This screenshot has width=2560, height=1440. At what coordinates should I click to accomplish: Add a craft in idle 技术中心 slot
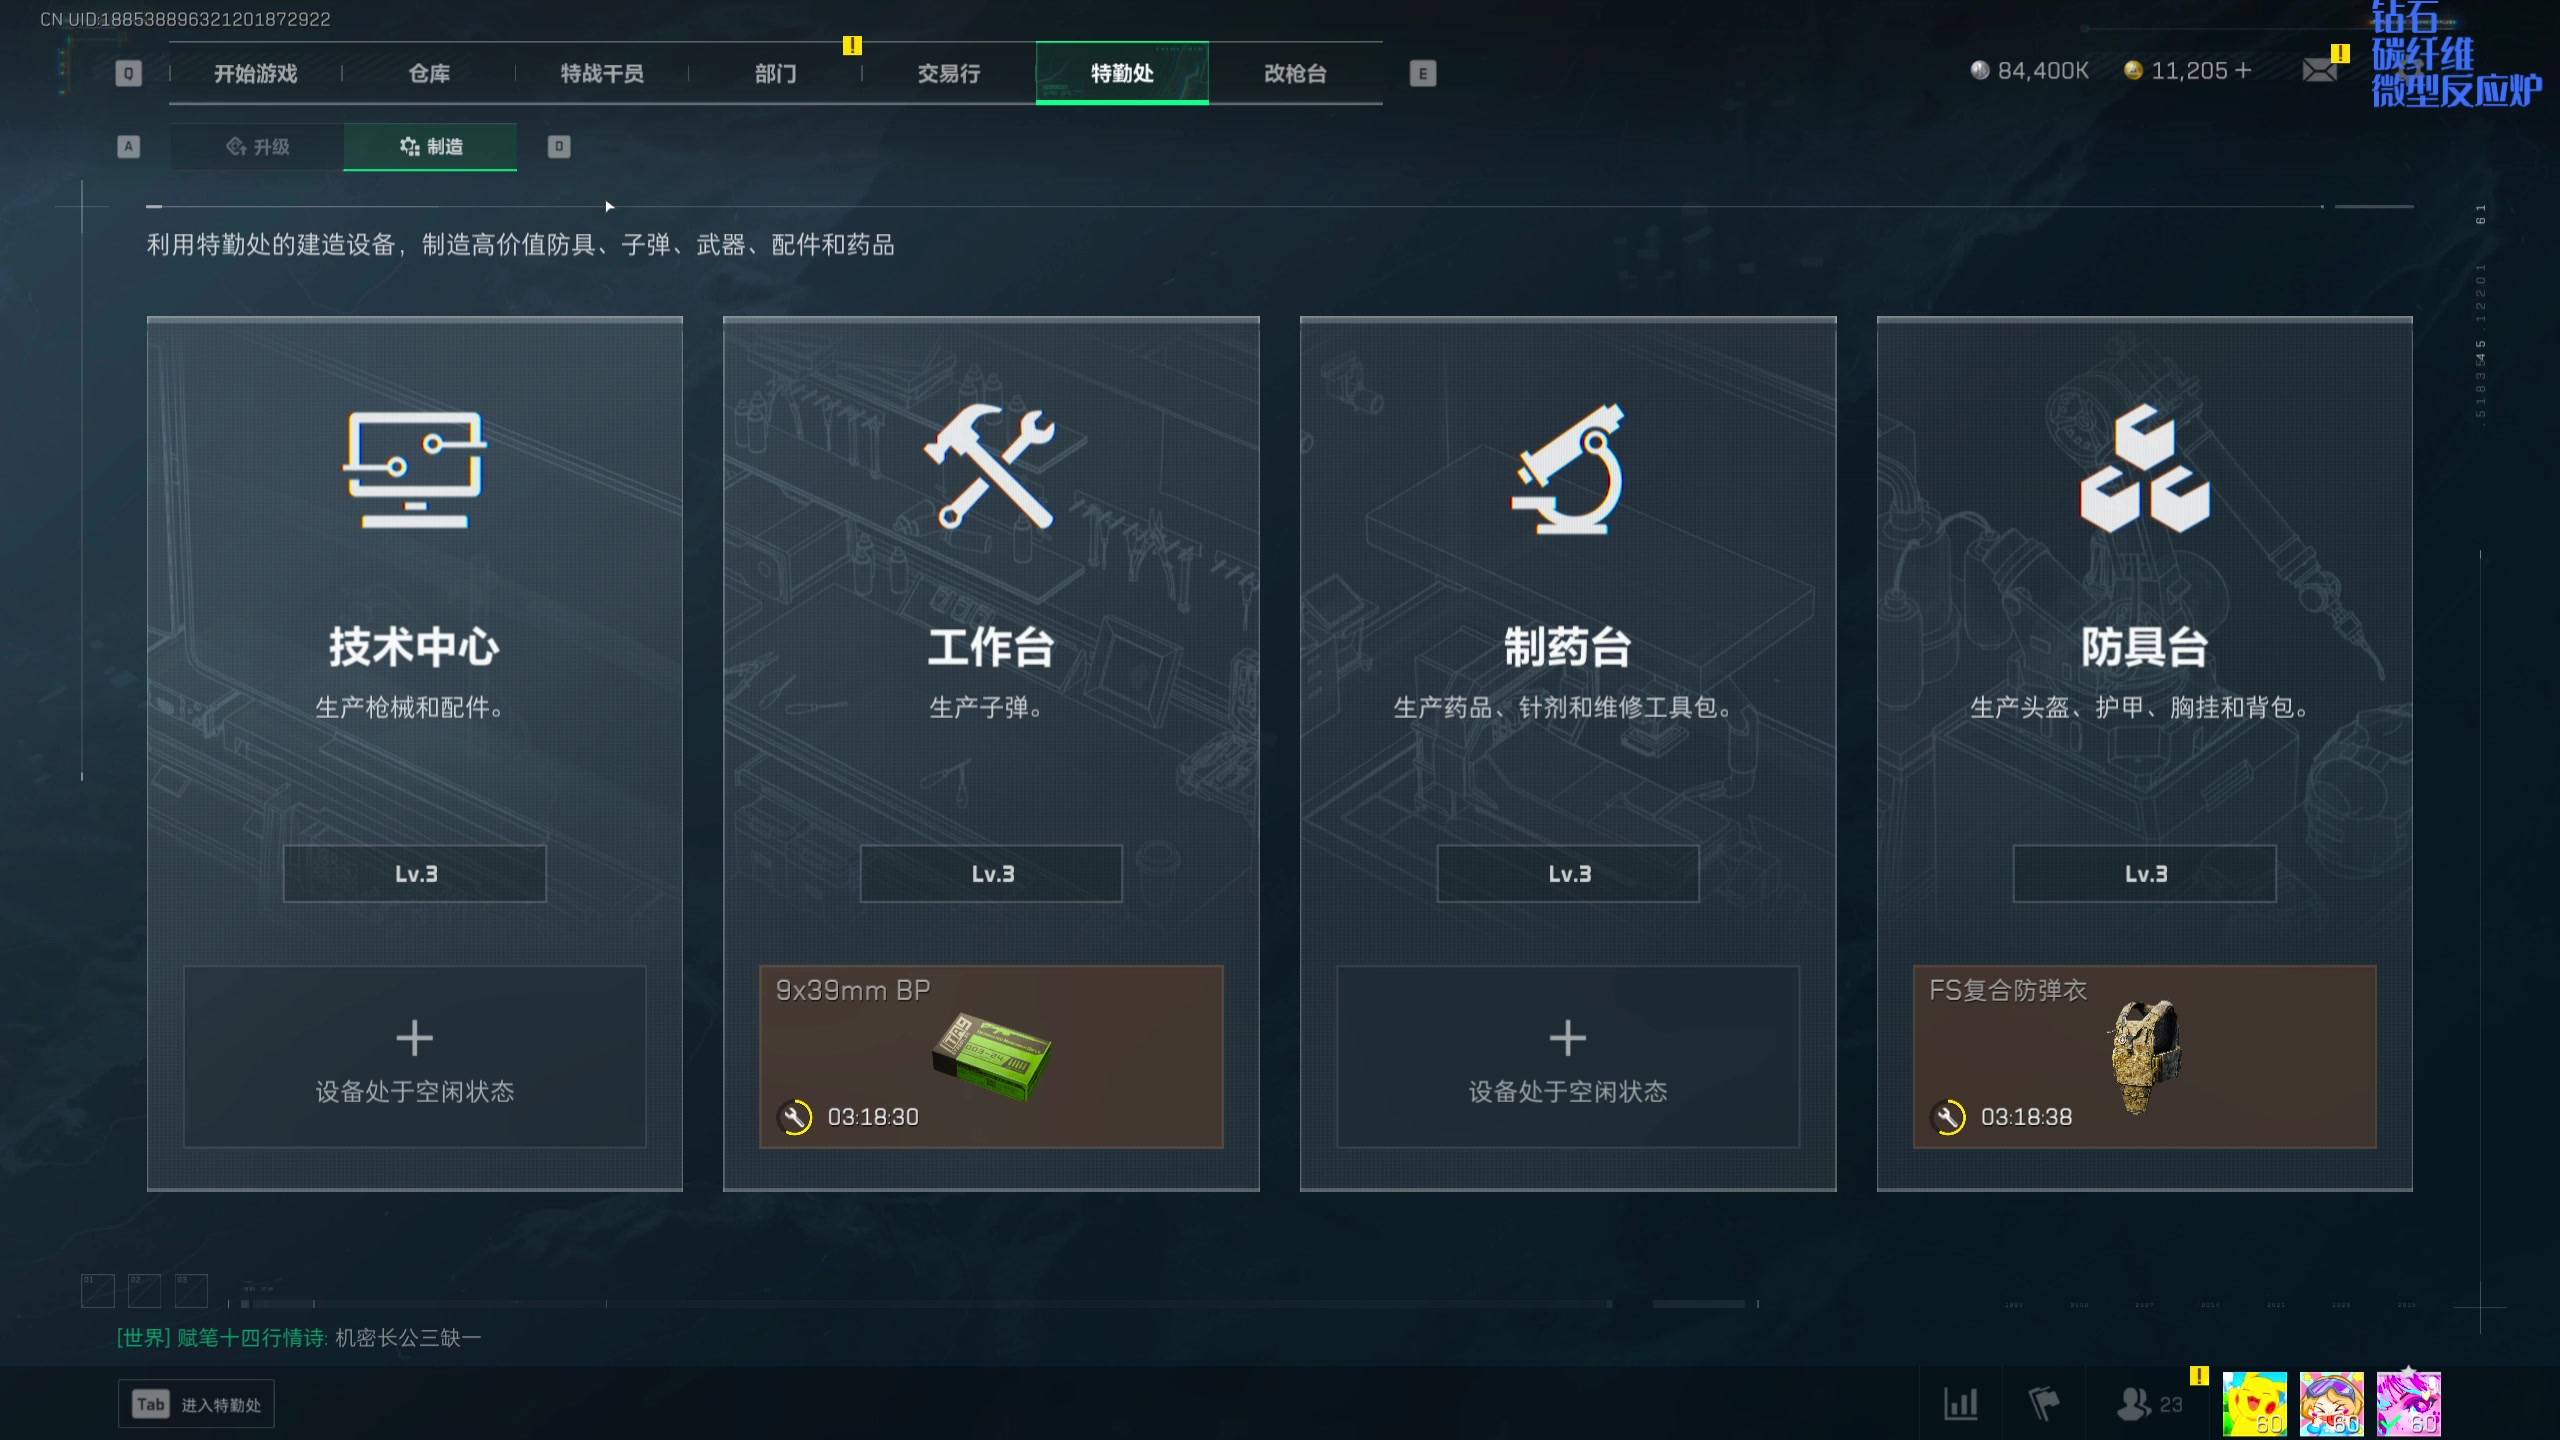coord(415,1056)
